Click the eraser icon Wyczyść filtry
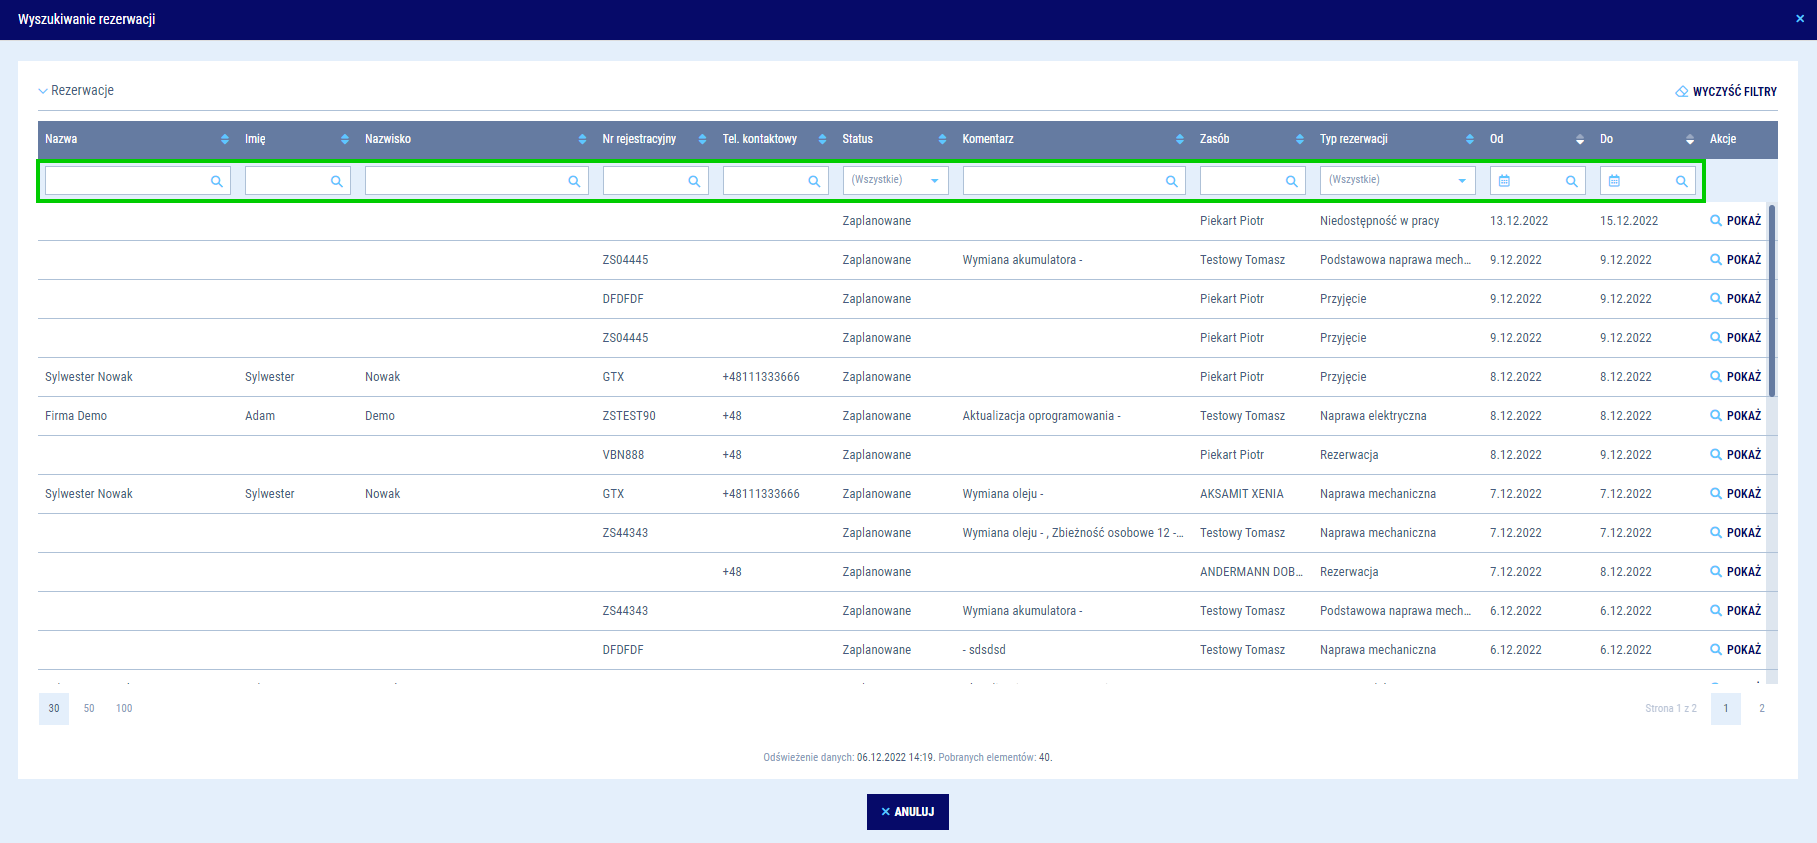Viewport: 1817px width, 843px height. (x=1682, y=91)
